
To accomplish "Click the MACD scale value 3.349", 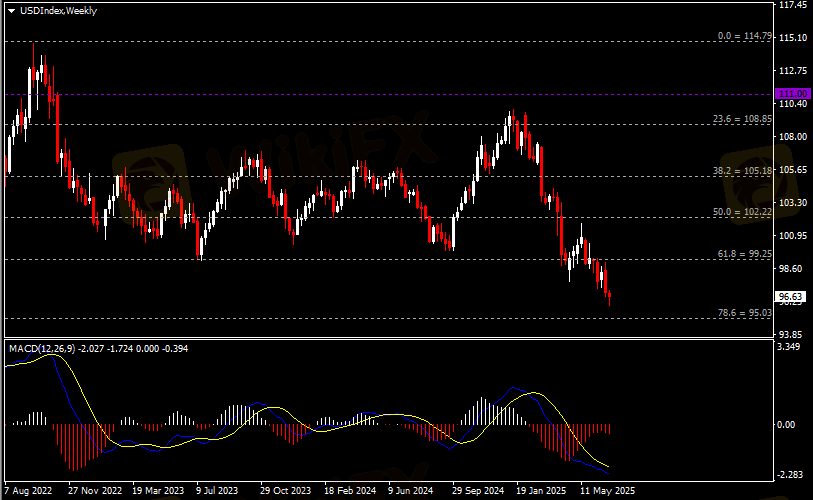I will coord(789,346).
